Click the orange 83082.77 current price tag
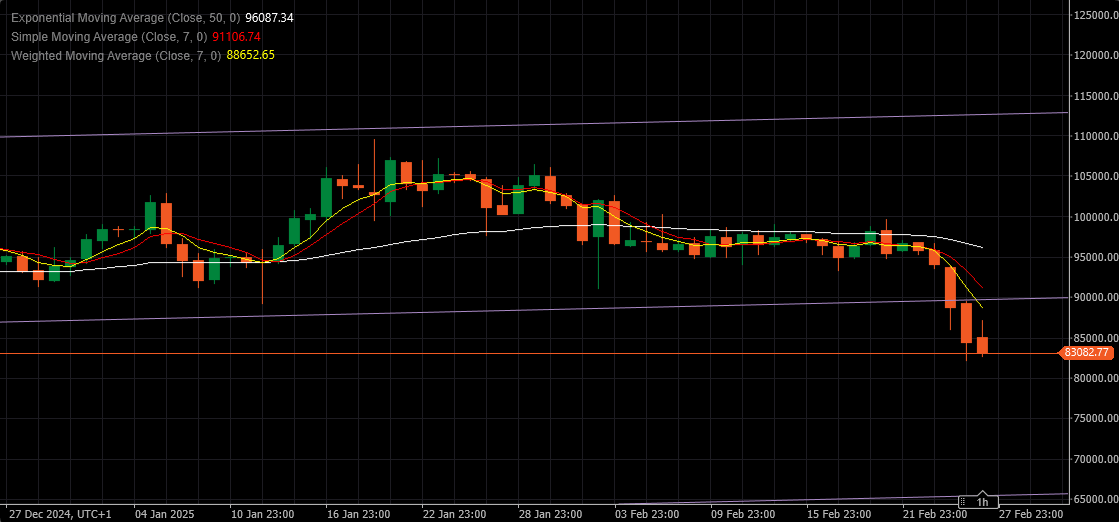The image size is (1119, 522). coord(1086,352)
